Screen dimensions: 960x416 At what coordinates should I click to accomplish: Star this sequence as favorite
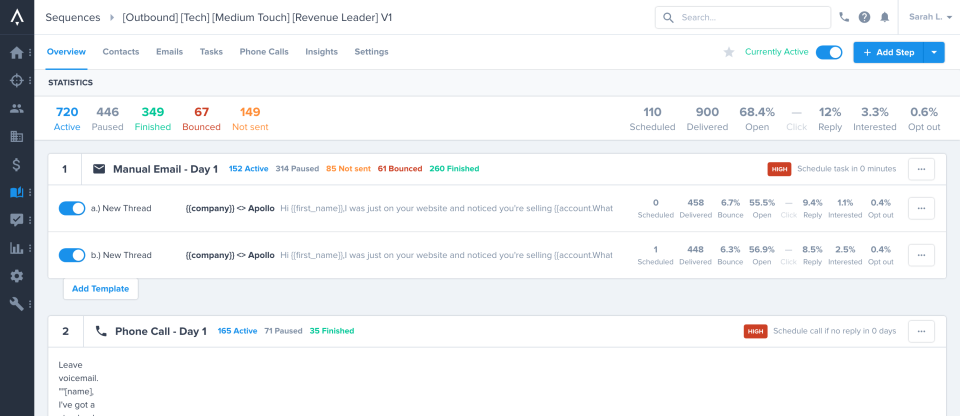729,52
